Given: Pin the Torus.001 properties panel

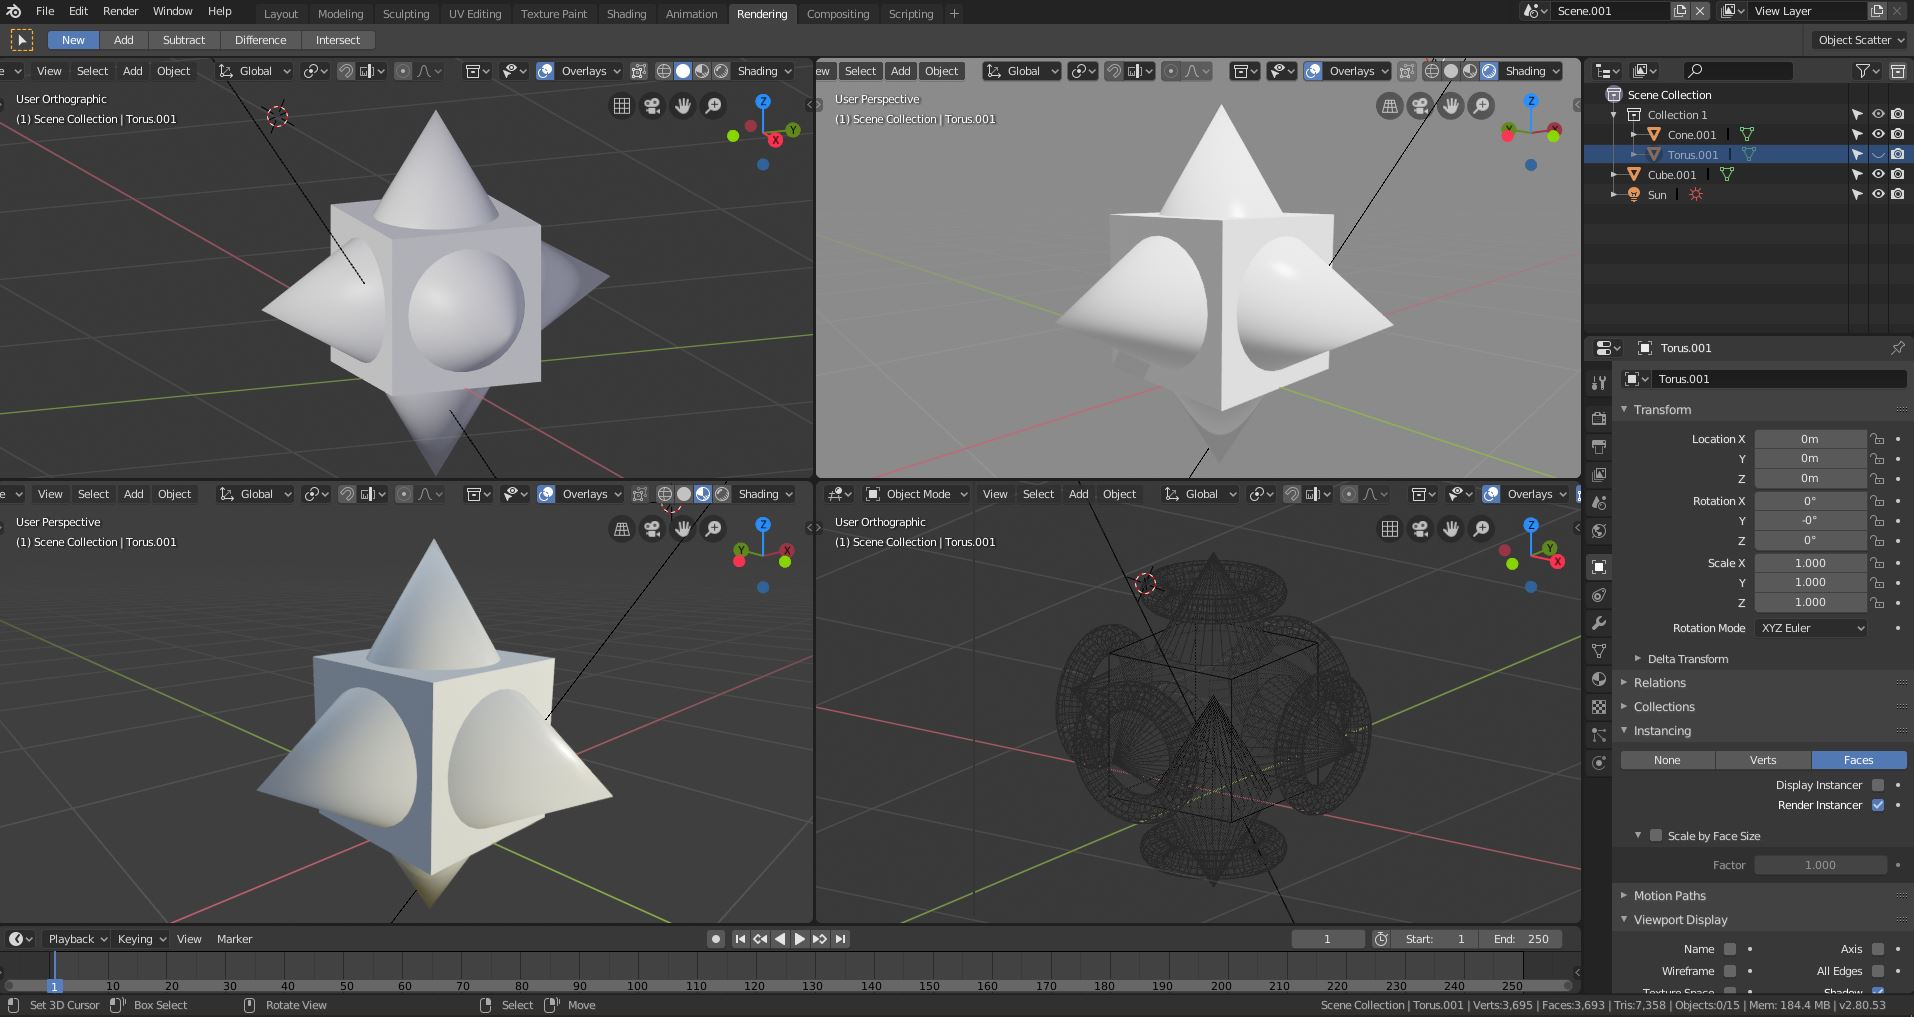Looking at the screenshot, I should coord(1897,348).
